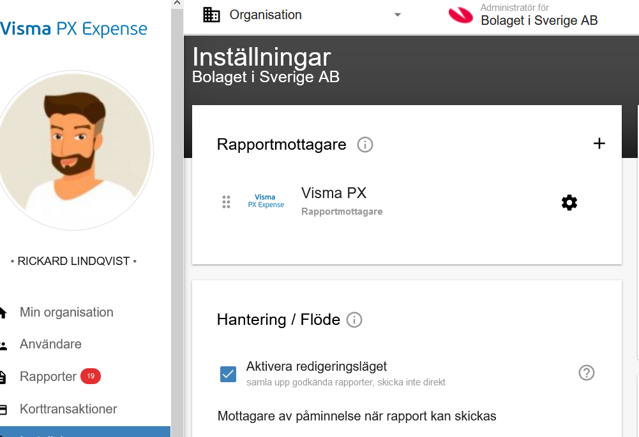Click the plus icon to add Rapportmottagare

click(x=599, y=143)
